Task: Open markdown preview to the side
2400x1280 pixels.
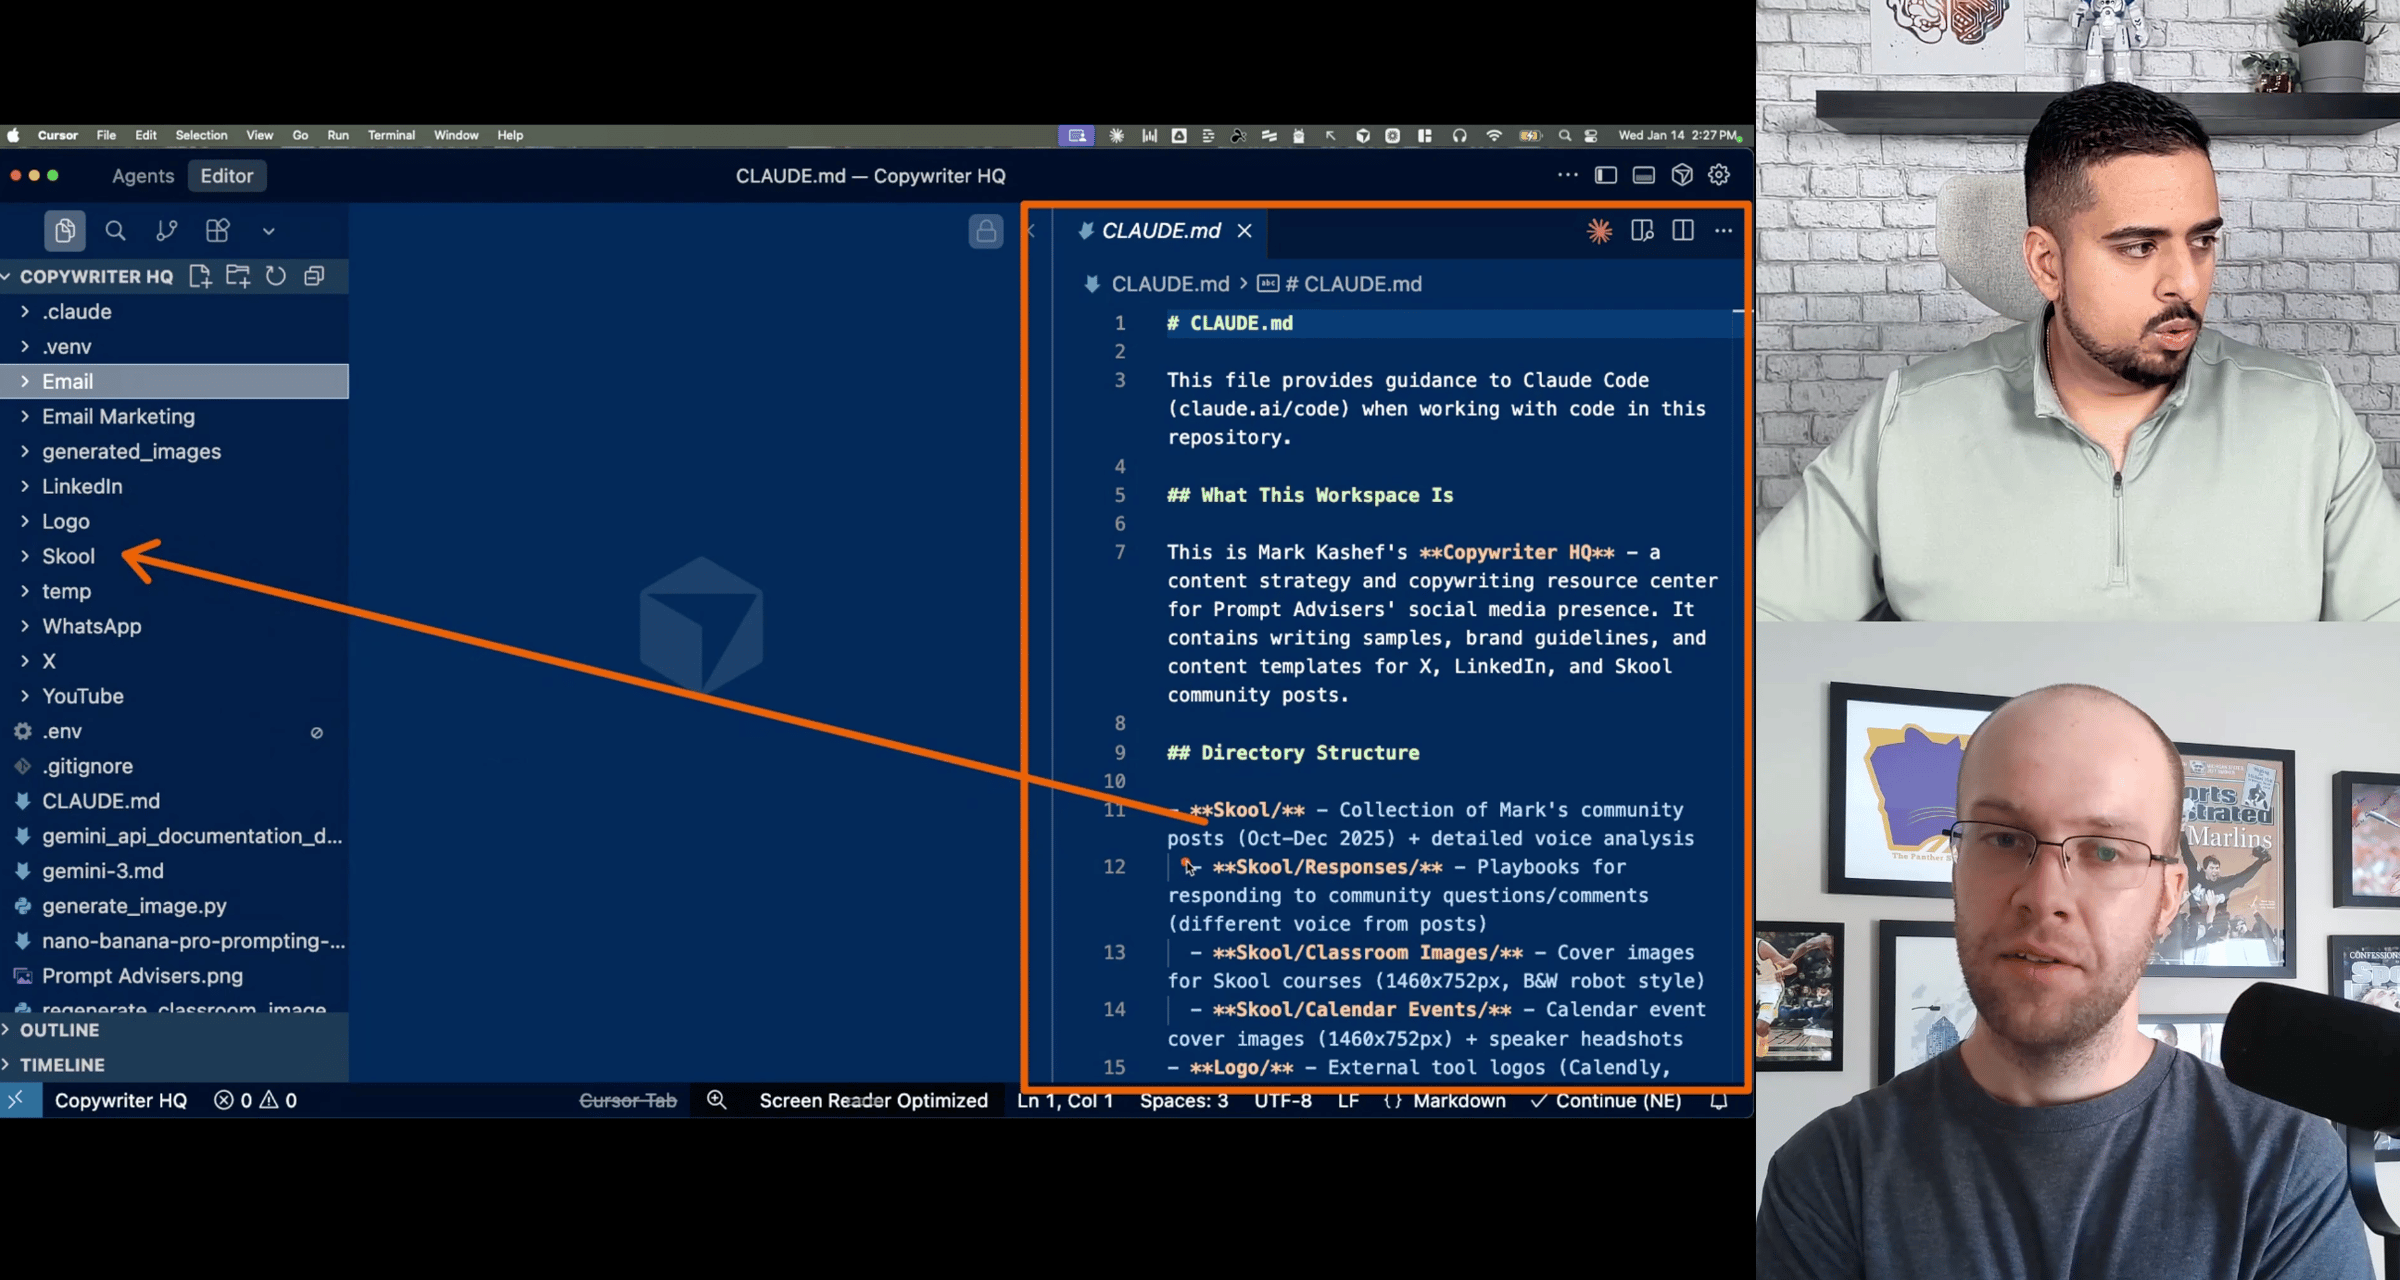Action: click(1642, 231)
